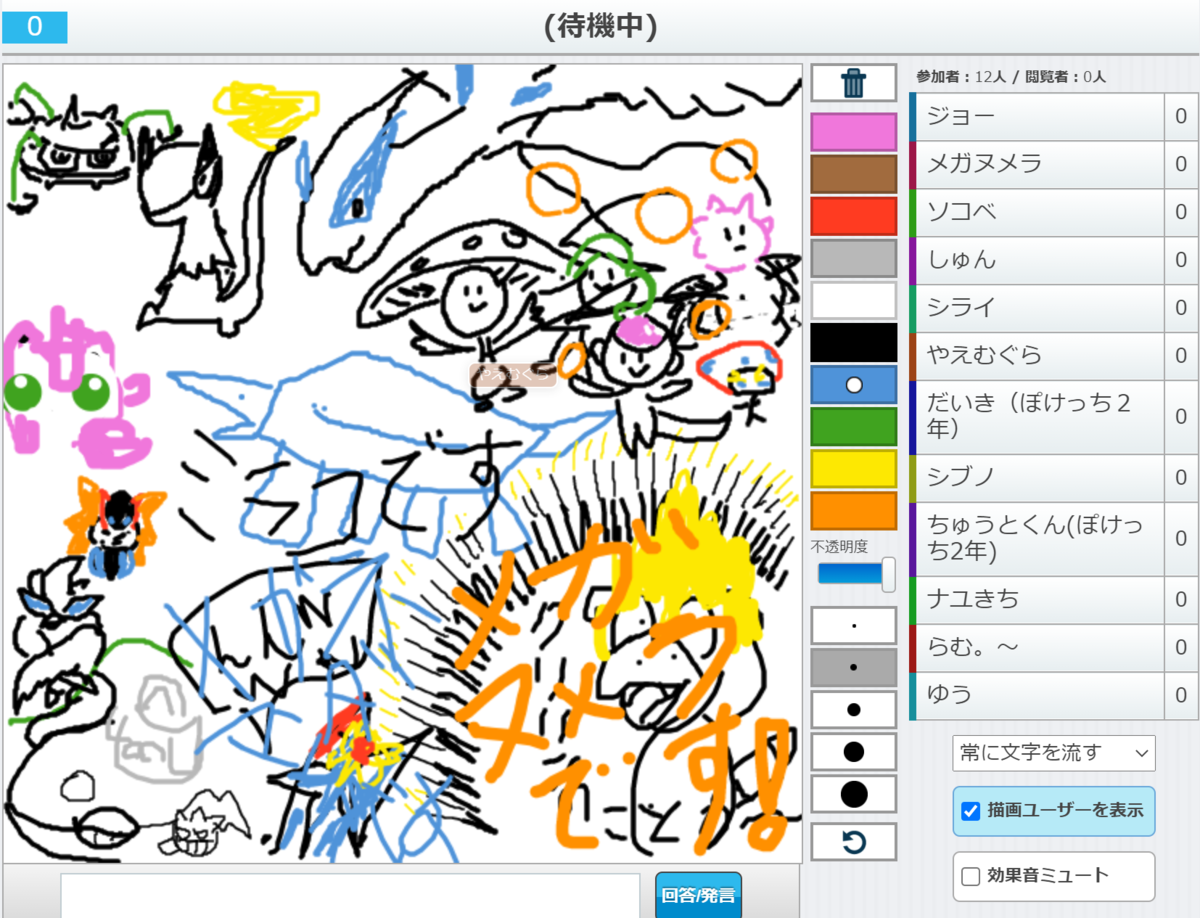Enable the 効果音ミュート checkbox
Image resolution: width=1200 pixels, height=918 pixels.
(970, 877)
